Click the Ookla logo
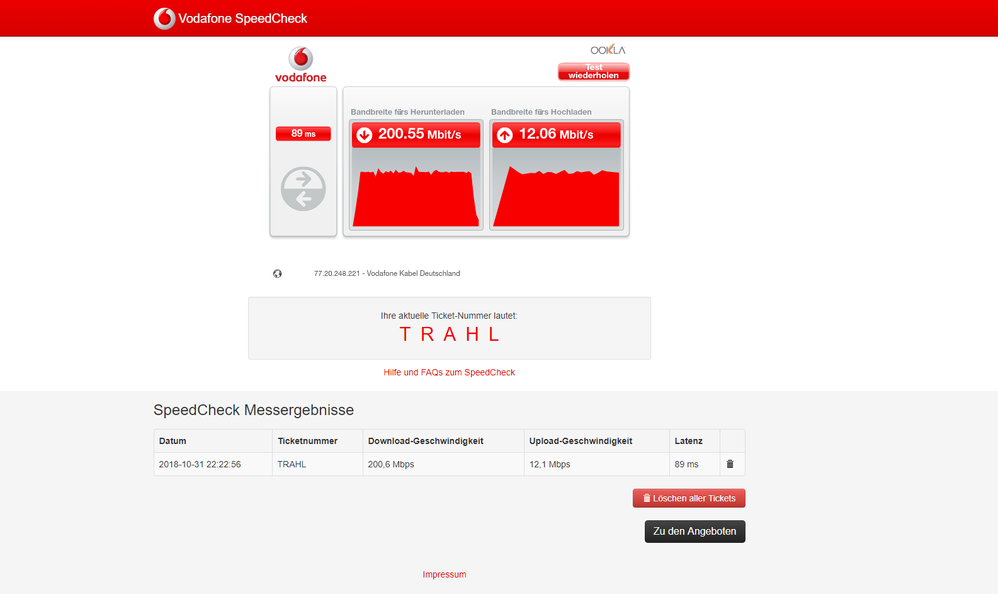 [x=608, y=50]
